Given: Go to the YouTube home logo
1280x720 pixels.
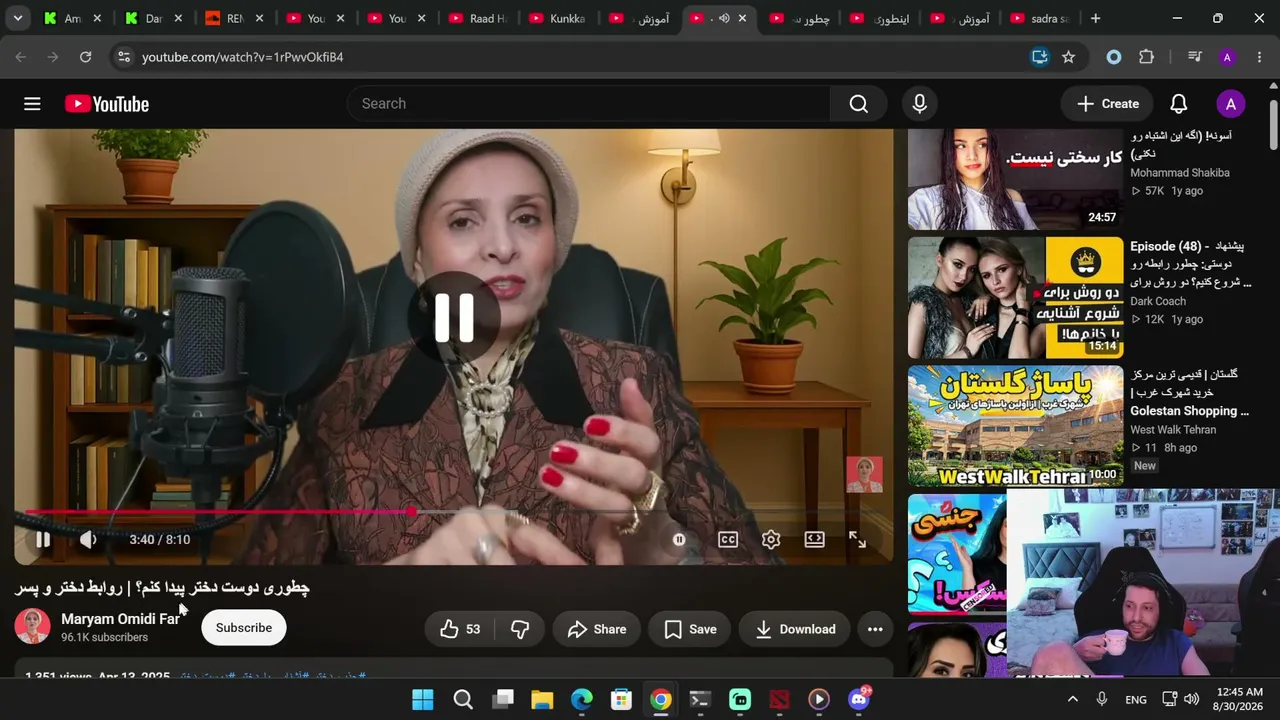Looking at the screenshot, I should pos(107,104).
